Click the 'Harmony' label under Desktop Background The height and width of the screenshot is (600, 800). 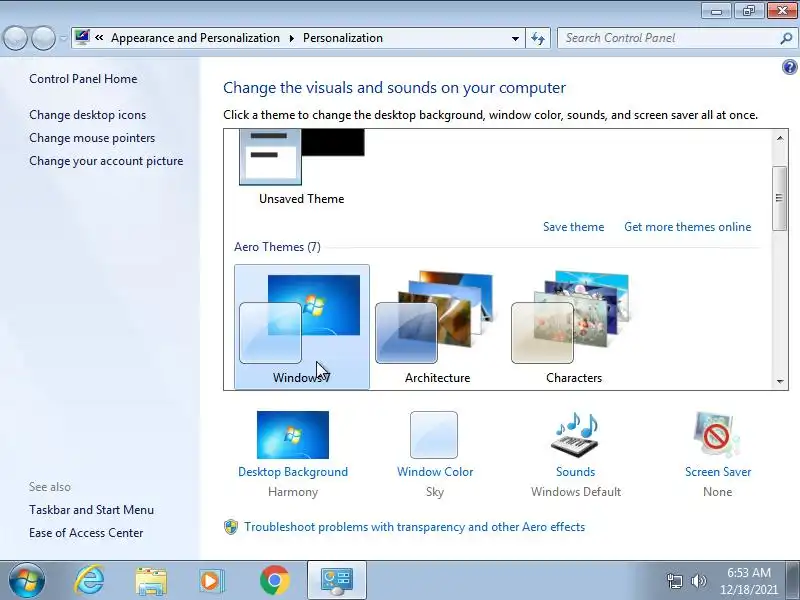[x=293, y=492]
